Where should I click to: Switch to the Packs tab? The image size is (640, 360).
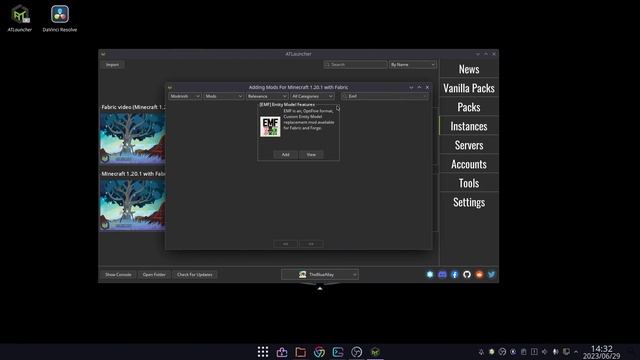(469, 107)
